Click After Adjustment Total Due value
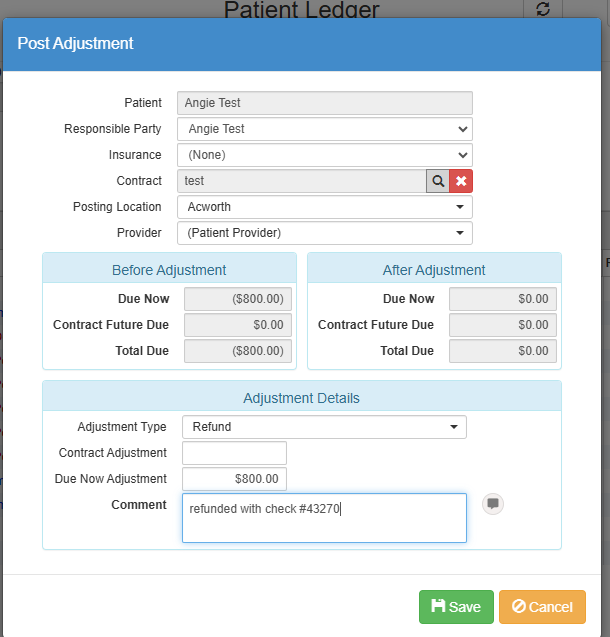Viewport: 610px width, 637px height. click(503, 351)
